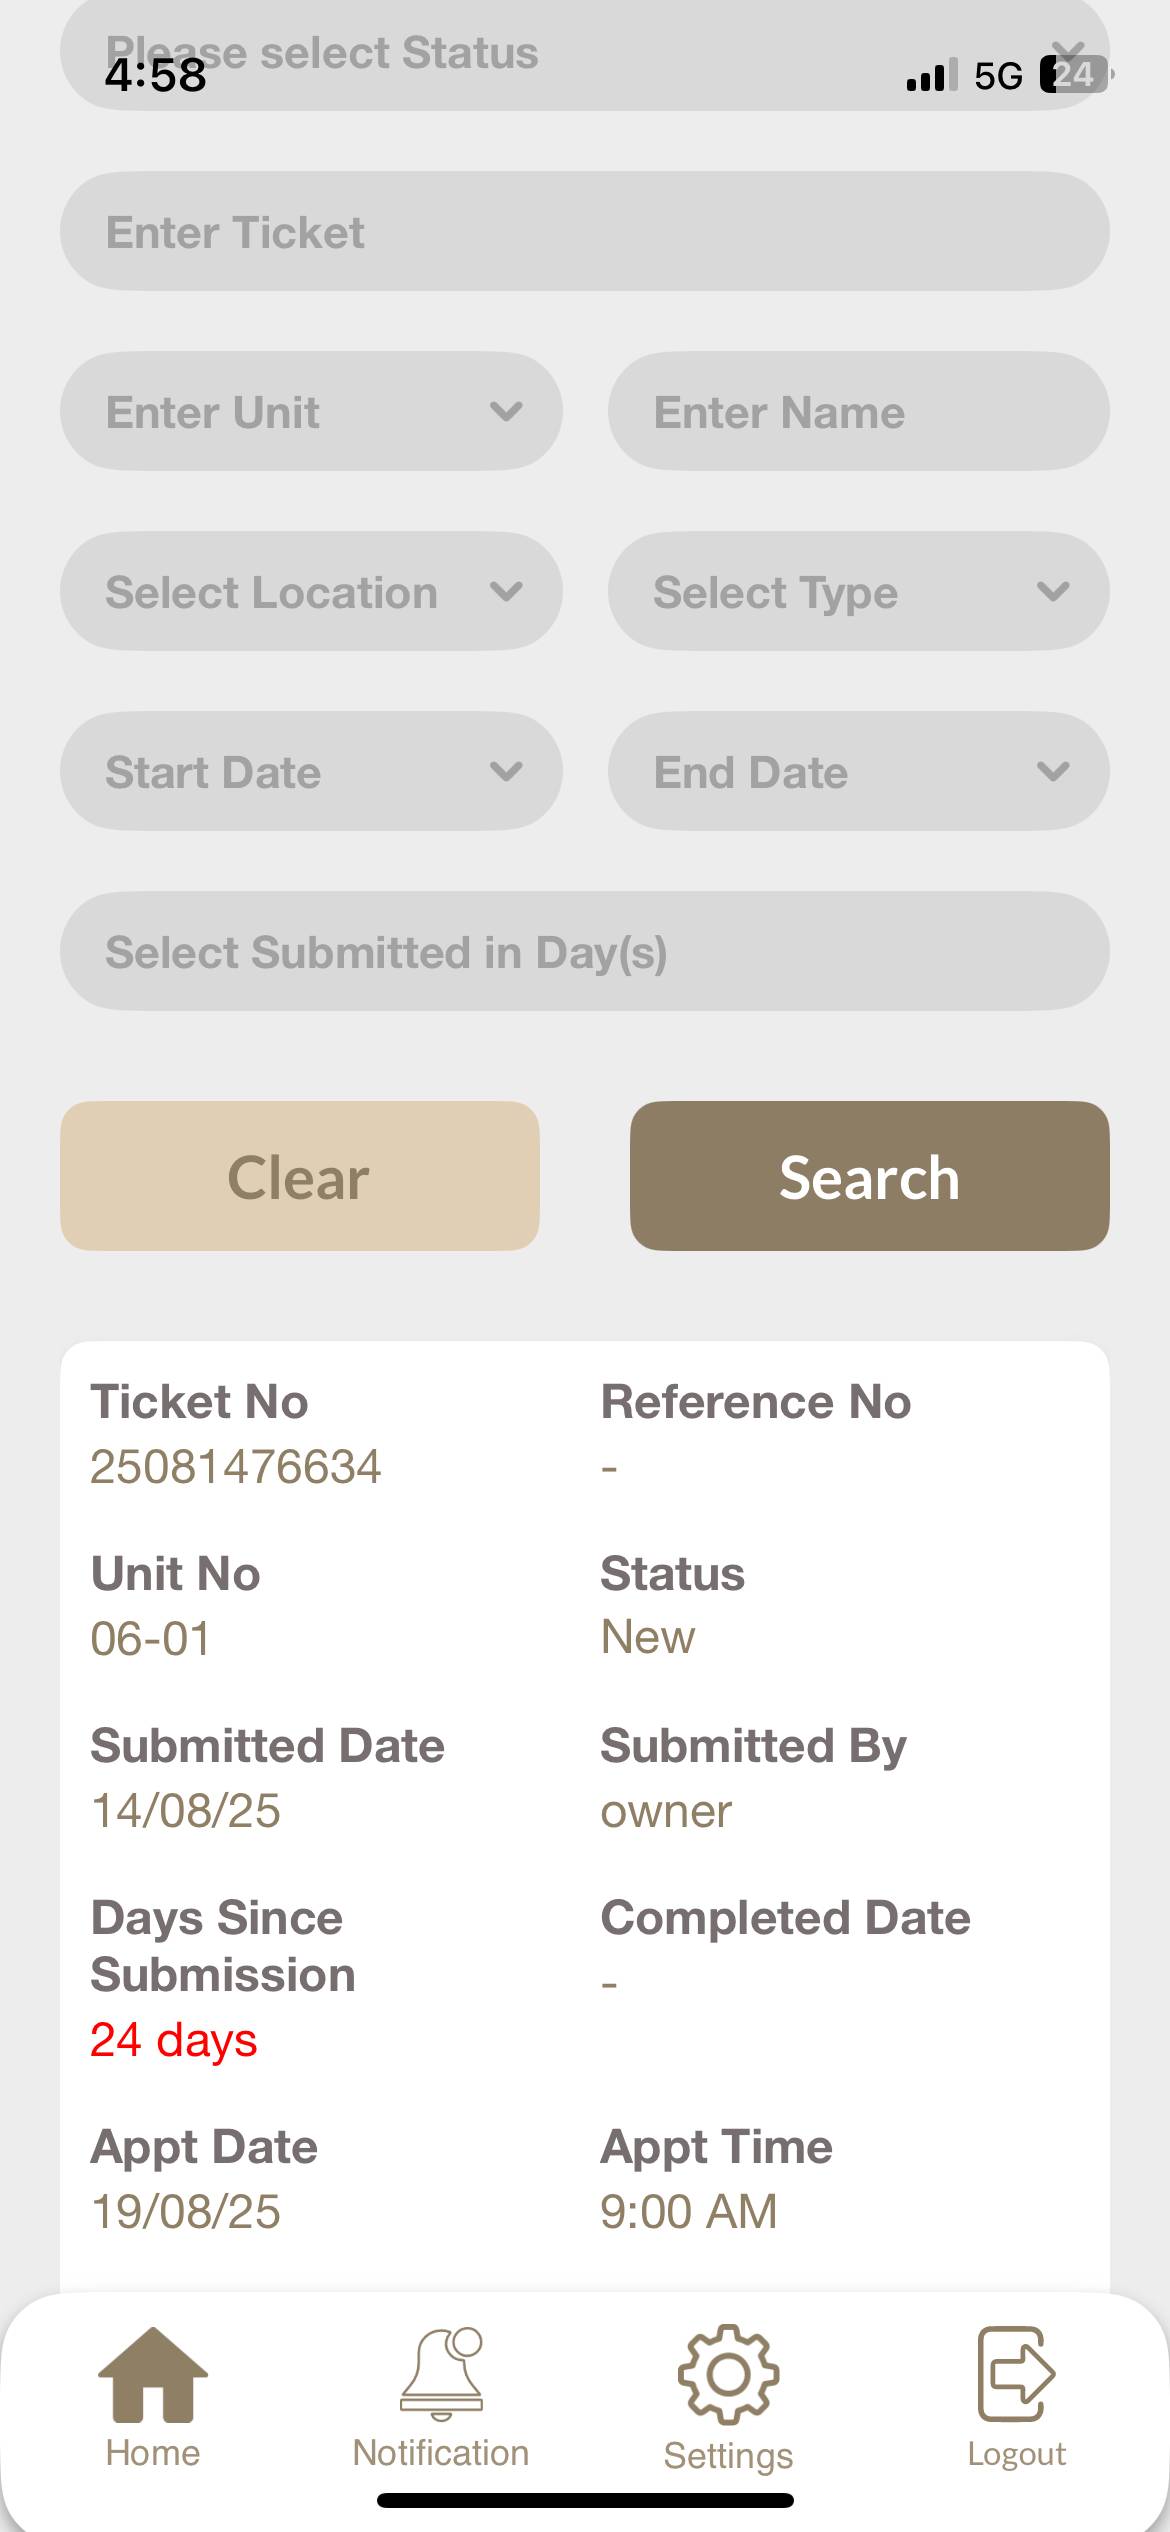This screenshot has width=1170, height=2532.
Task: Open ticket number 25081476634
Action: click(236, 1468)
